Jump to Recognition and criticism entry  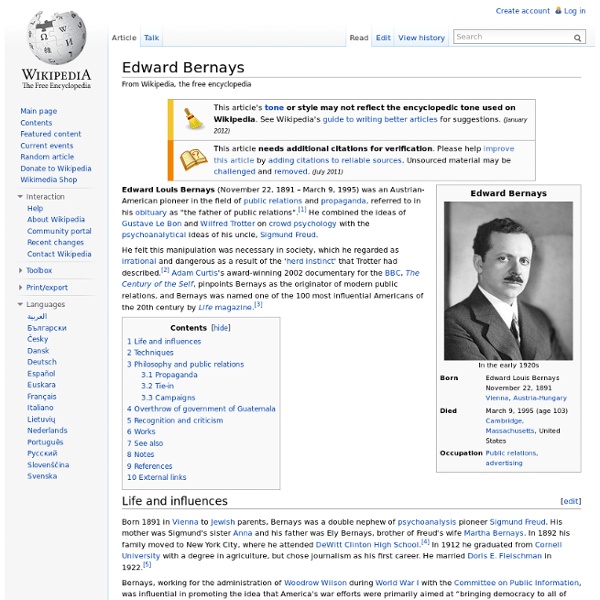click(x=175, y=420)
